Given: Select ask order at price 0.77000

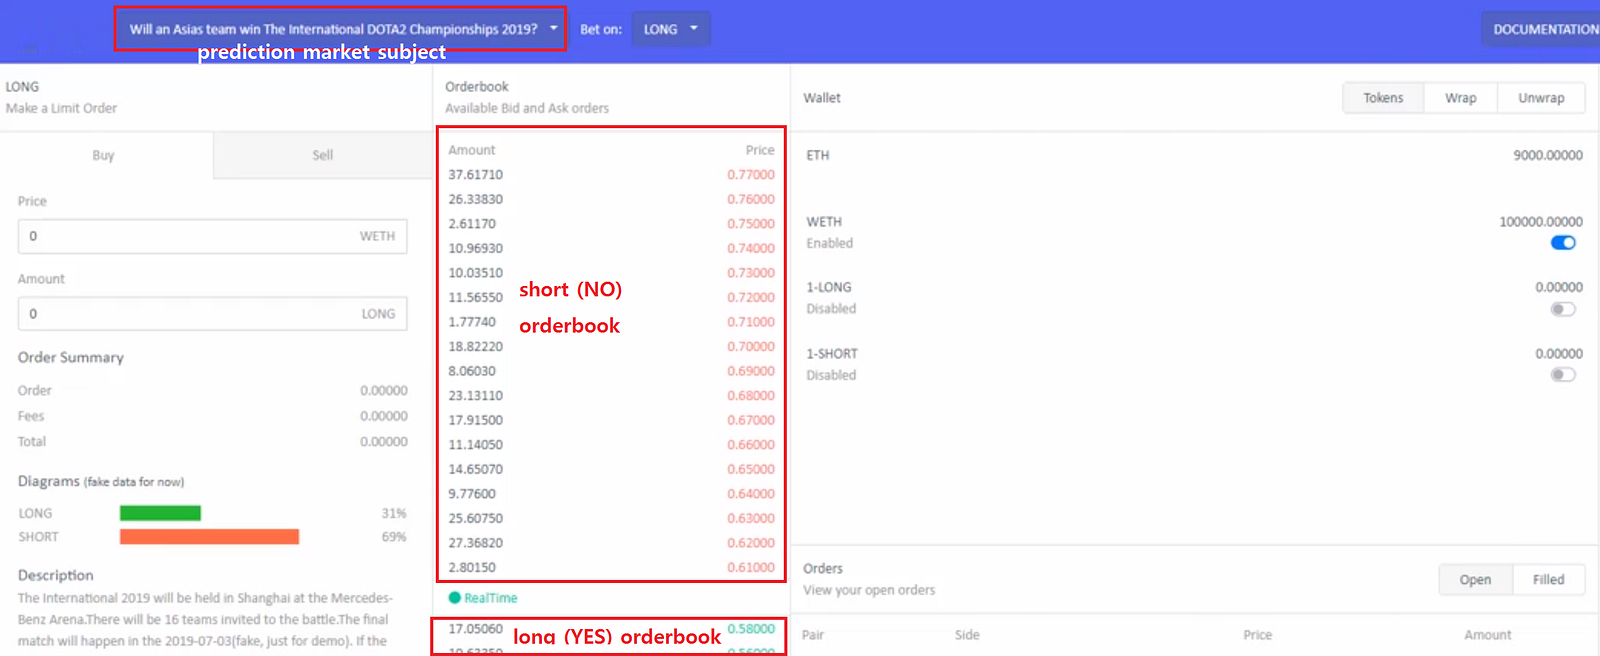Looking at the screenshot, I should click(611, 175).
